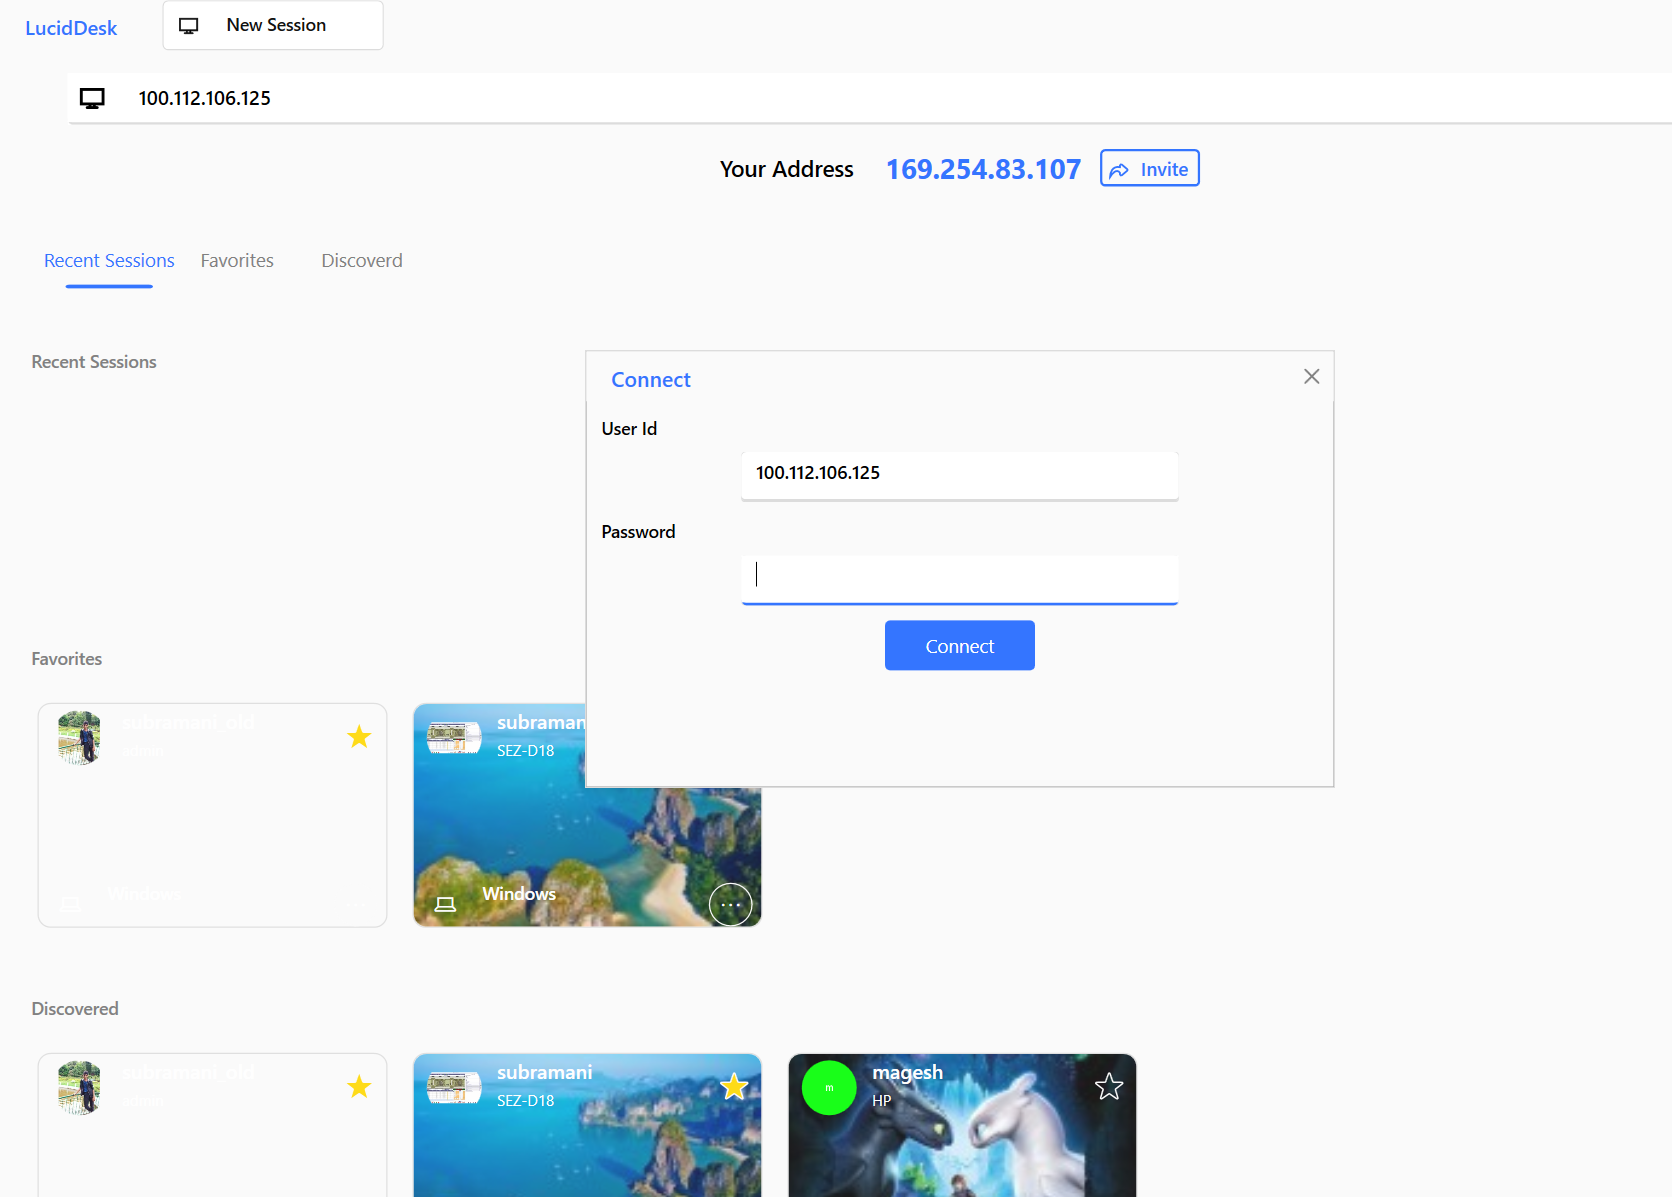
Task: Click your address 169.254.83.107
Action: point(983,169)
